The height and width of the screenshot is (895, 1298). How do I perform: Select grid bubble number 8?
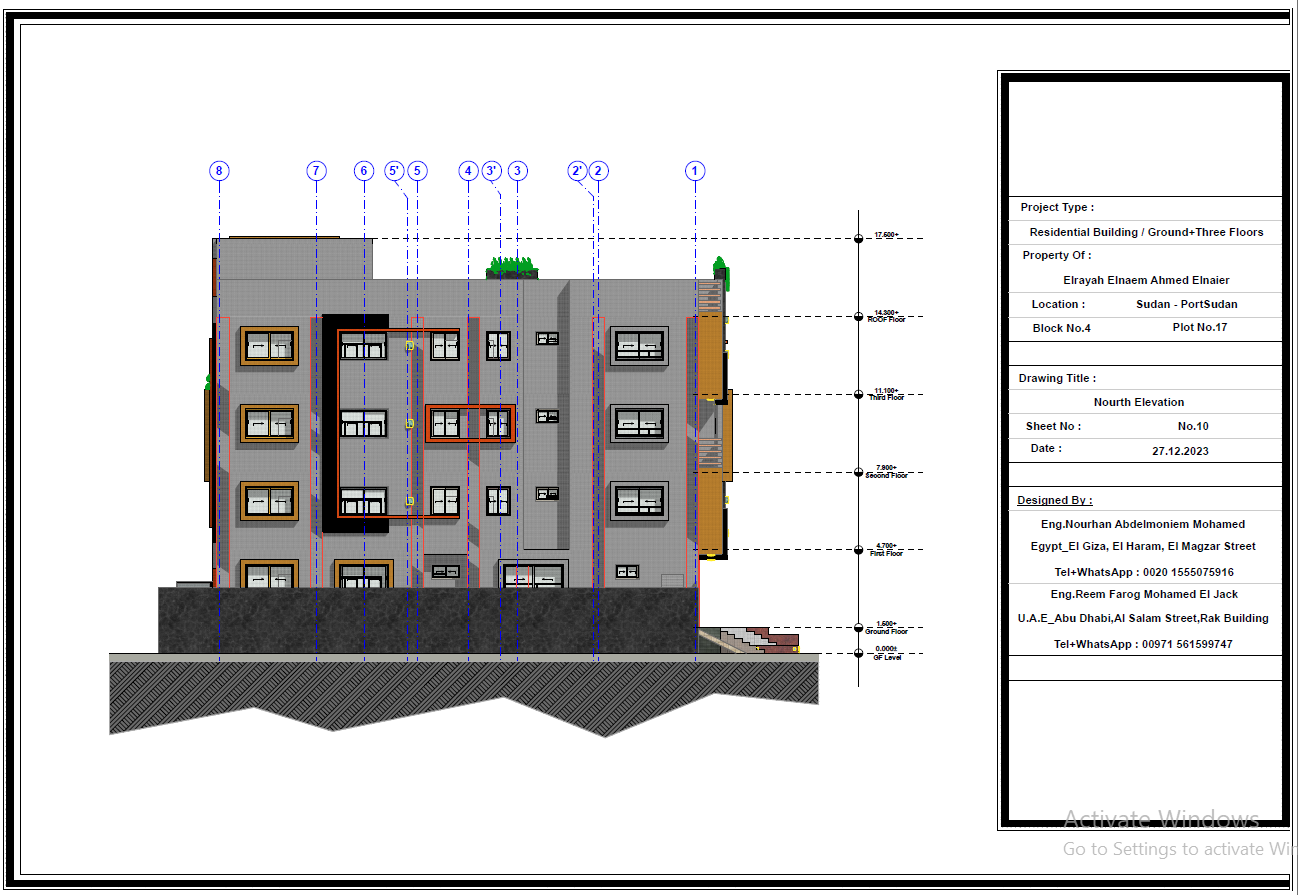[218, 171]
